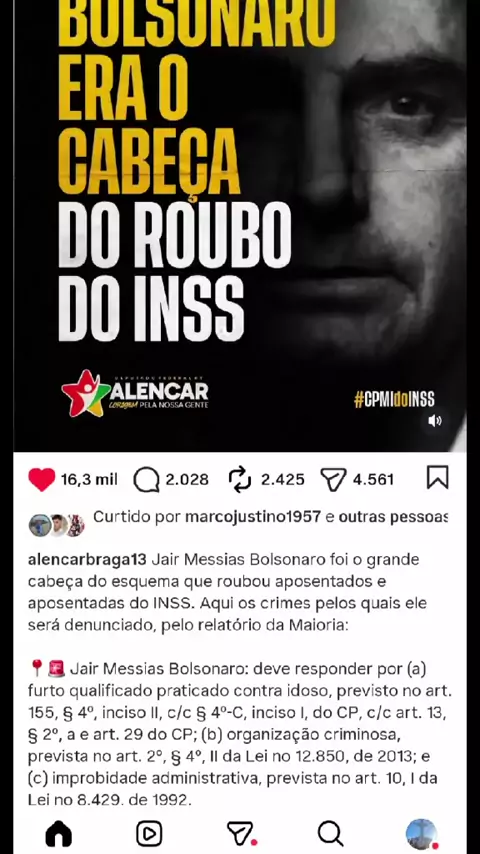Go to Home feed tab
Viewport: 480px width, 854px height.
click(x=58, y=833)
